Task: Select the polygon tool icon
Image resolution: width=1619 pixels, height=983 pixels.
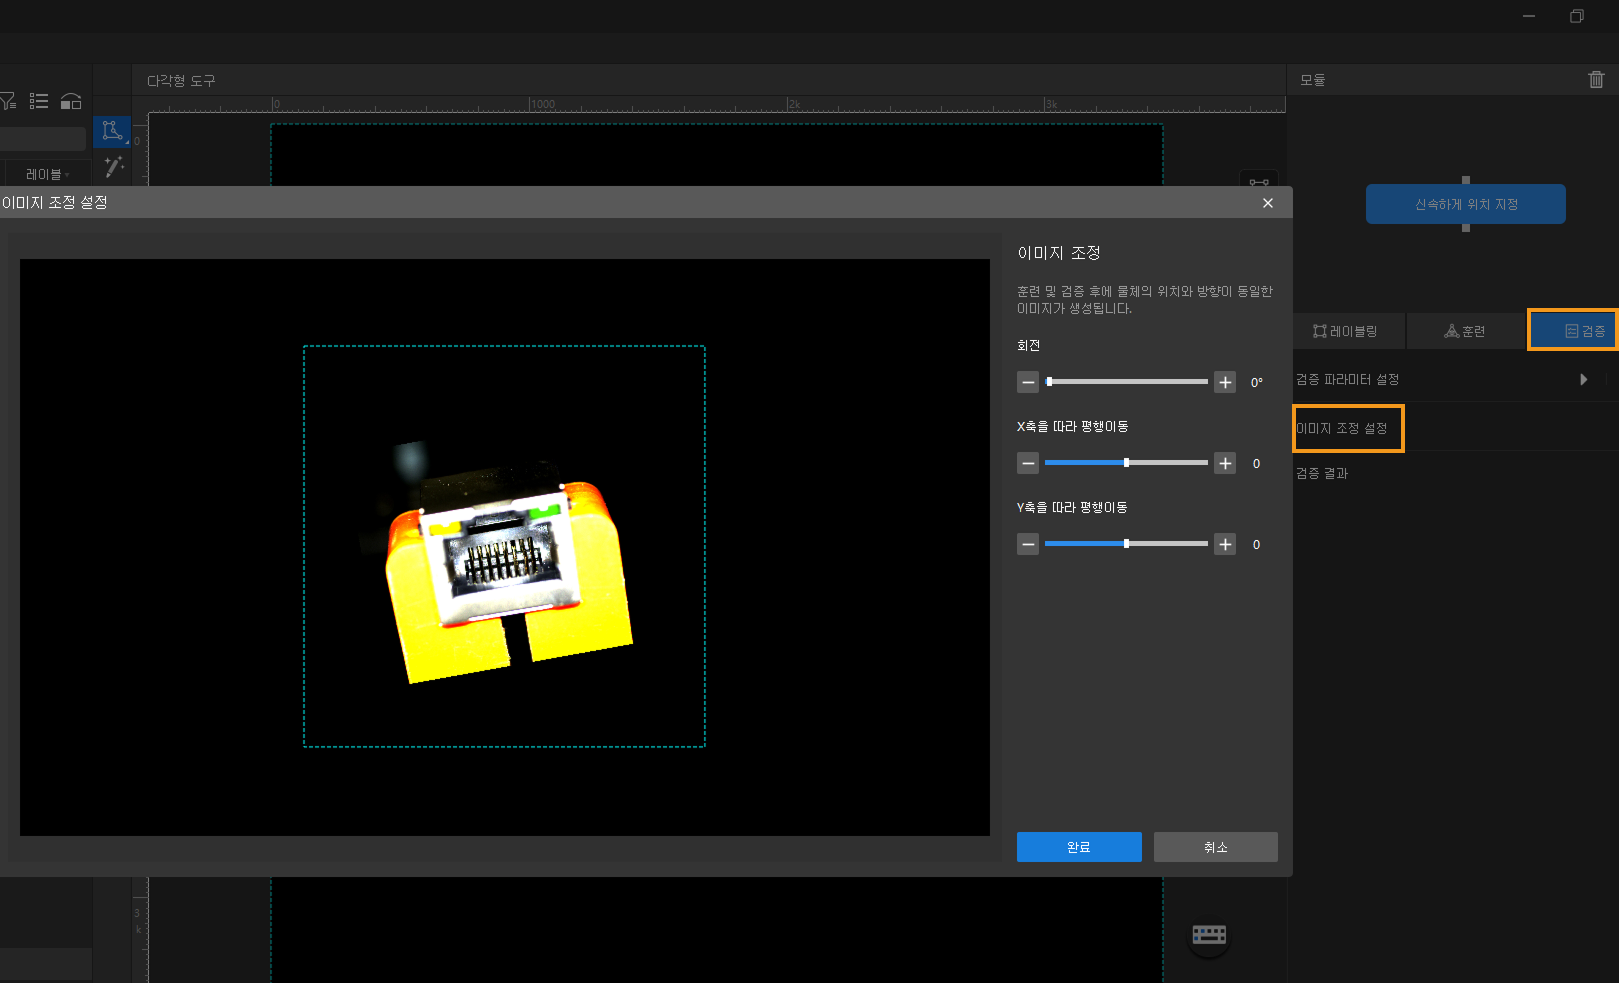Action: pyautogui.click(x=112, y=131)
